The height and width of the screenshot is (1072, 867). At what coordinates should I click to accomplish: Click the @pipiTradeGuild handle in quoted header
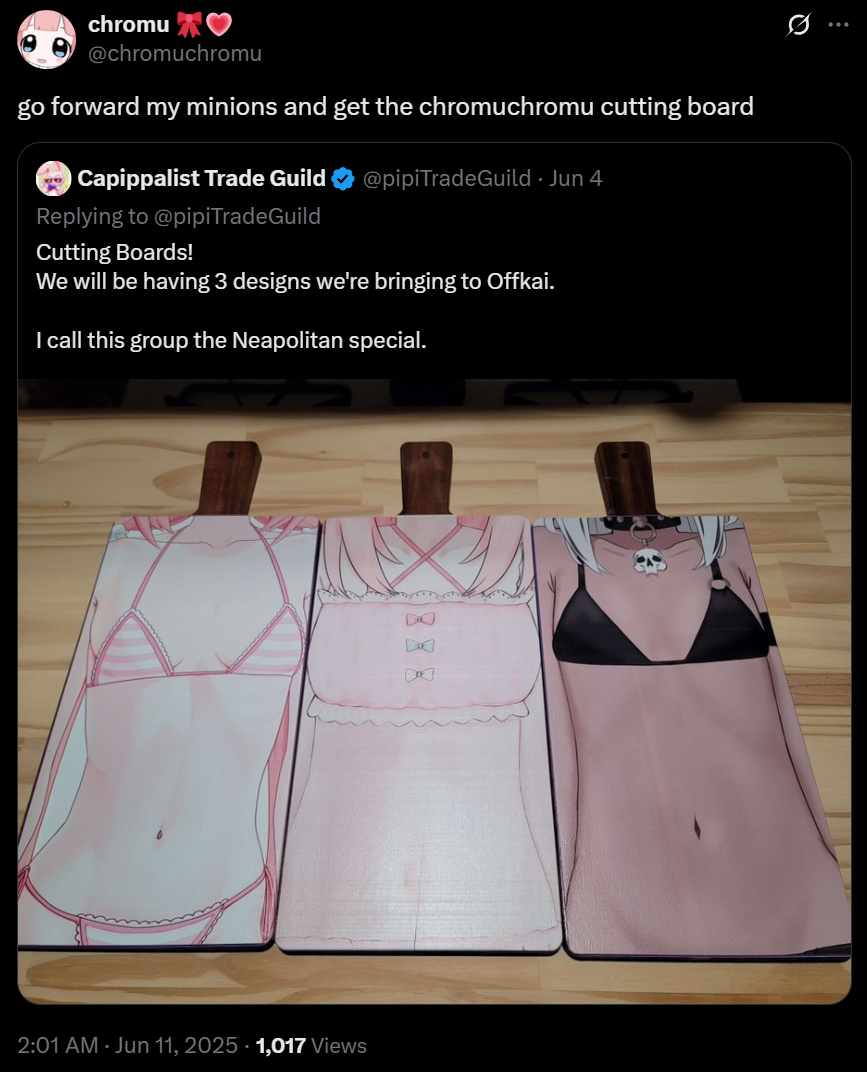tap(446, 178)
